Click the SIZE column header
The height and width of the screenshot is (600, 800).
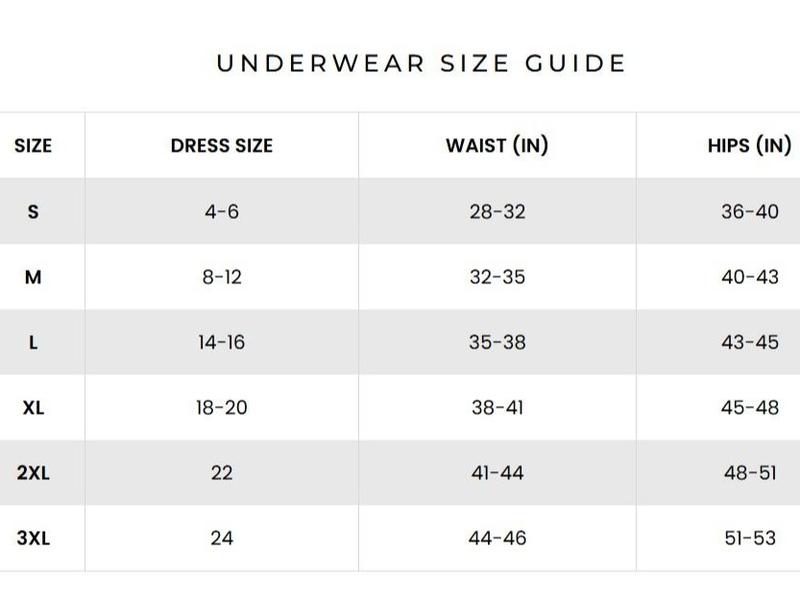pyautogui.click(x=33, y=146)
